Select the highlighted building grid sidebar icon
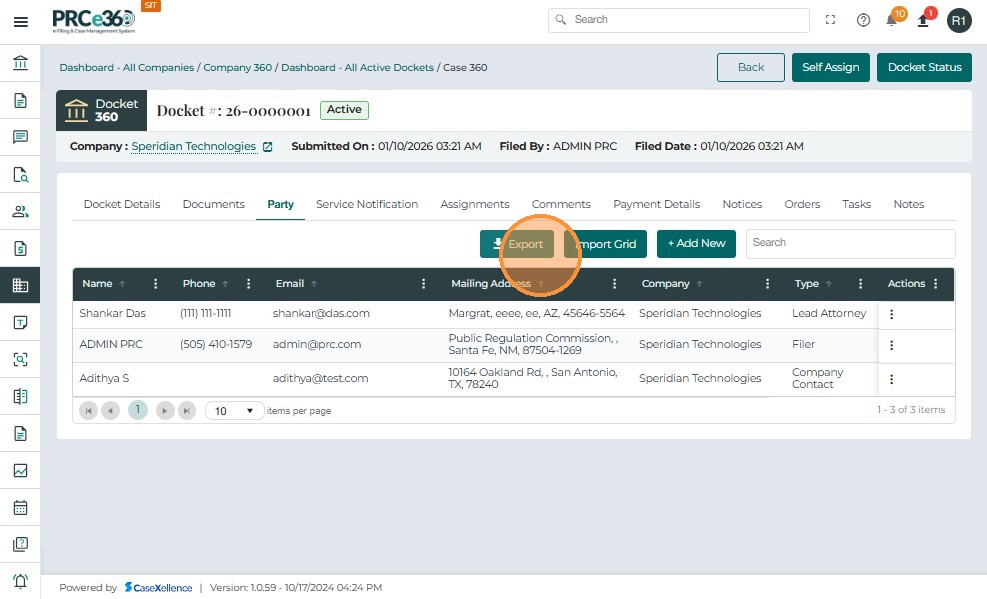987x599 pixels. tap(20, 285)
